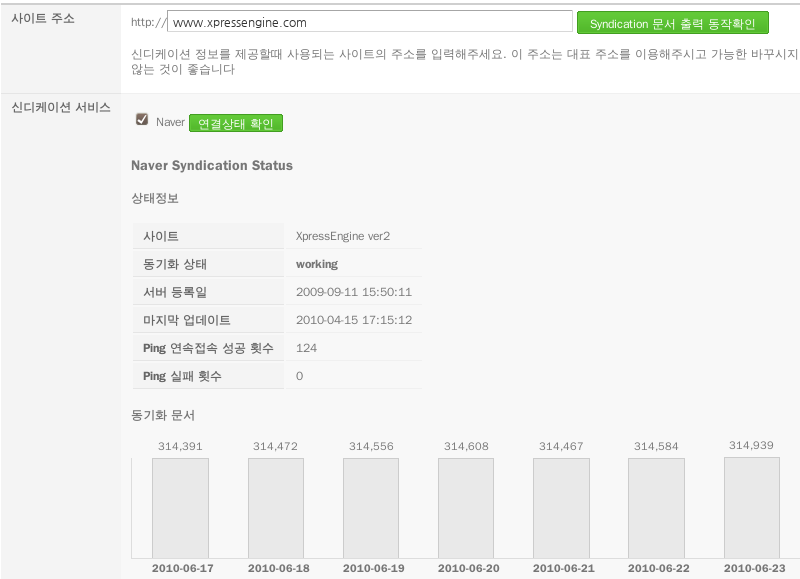Click the 'working' sync status value
This screenshot has width=800, height=579.
pos(317,264)
